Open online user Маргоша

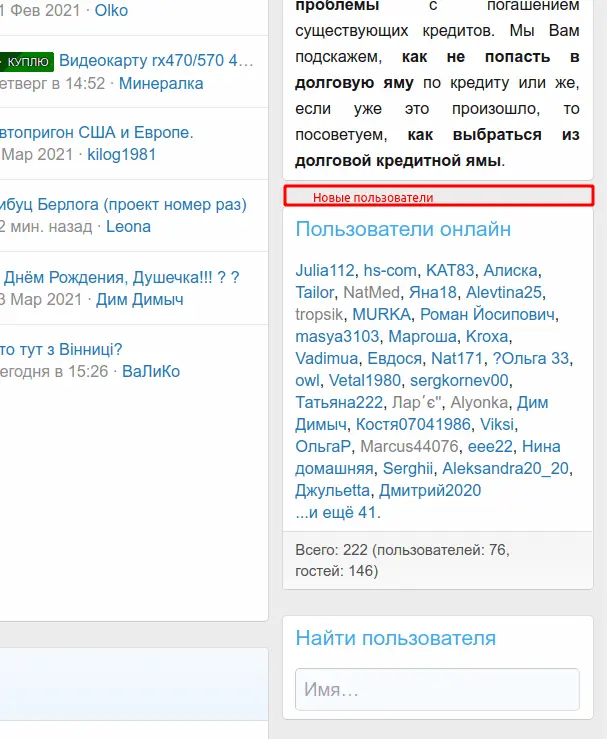click(422, 337)
